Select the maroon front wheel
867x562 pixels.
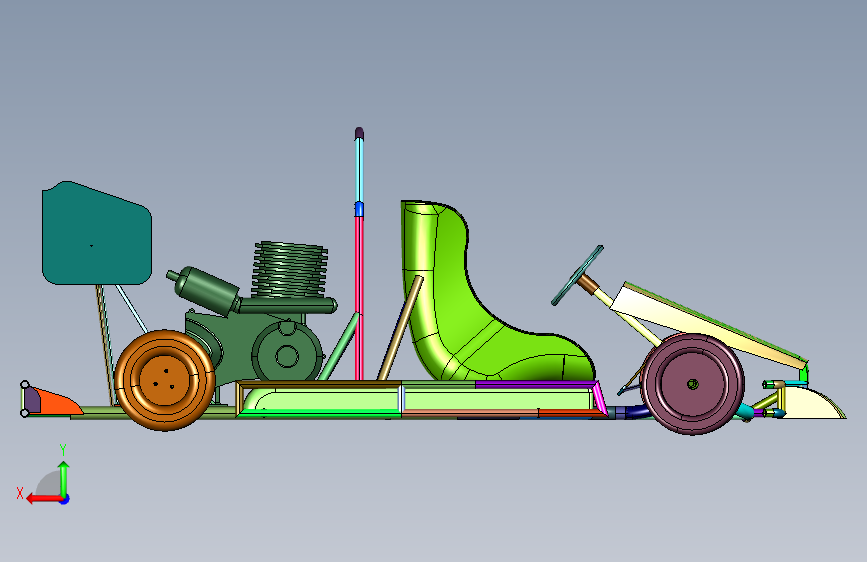[x=692, y=384]
